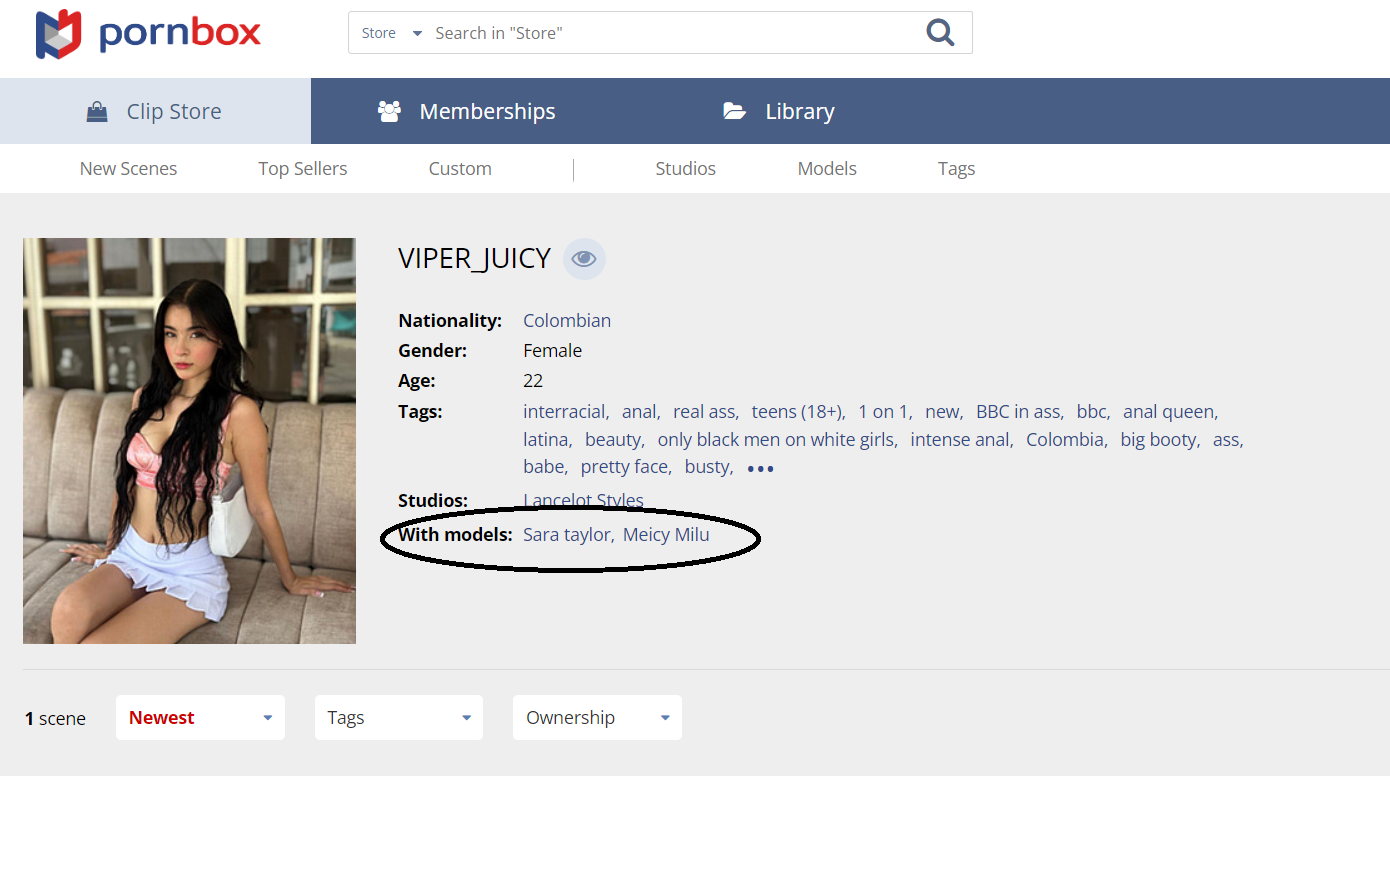Click the Clip Store shopping bag icon

(97, 112)
